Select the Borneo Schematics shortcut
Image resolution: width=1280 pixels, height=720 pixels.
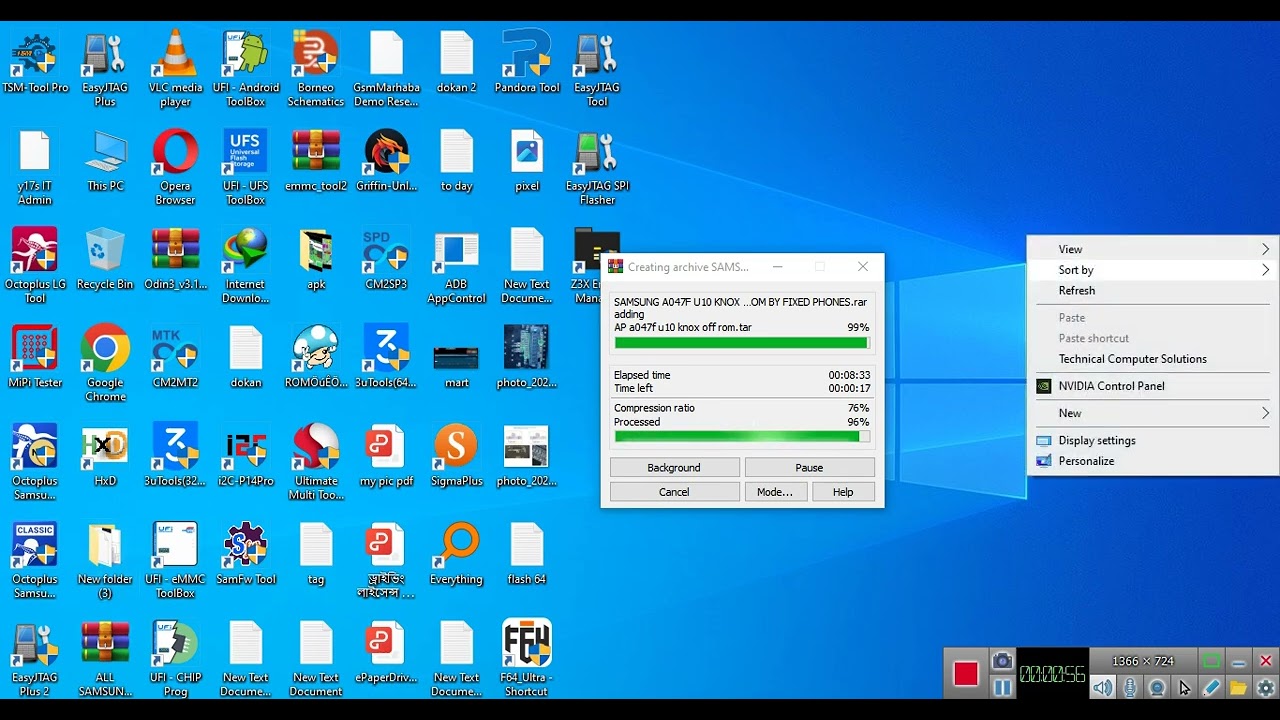tap(316, 68)
